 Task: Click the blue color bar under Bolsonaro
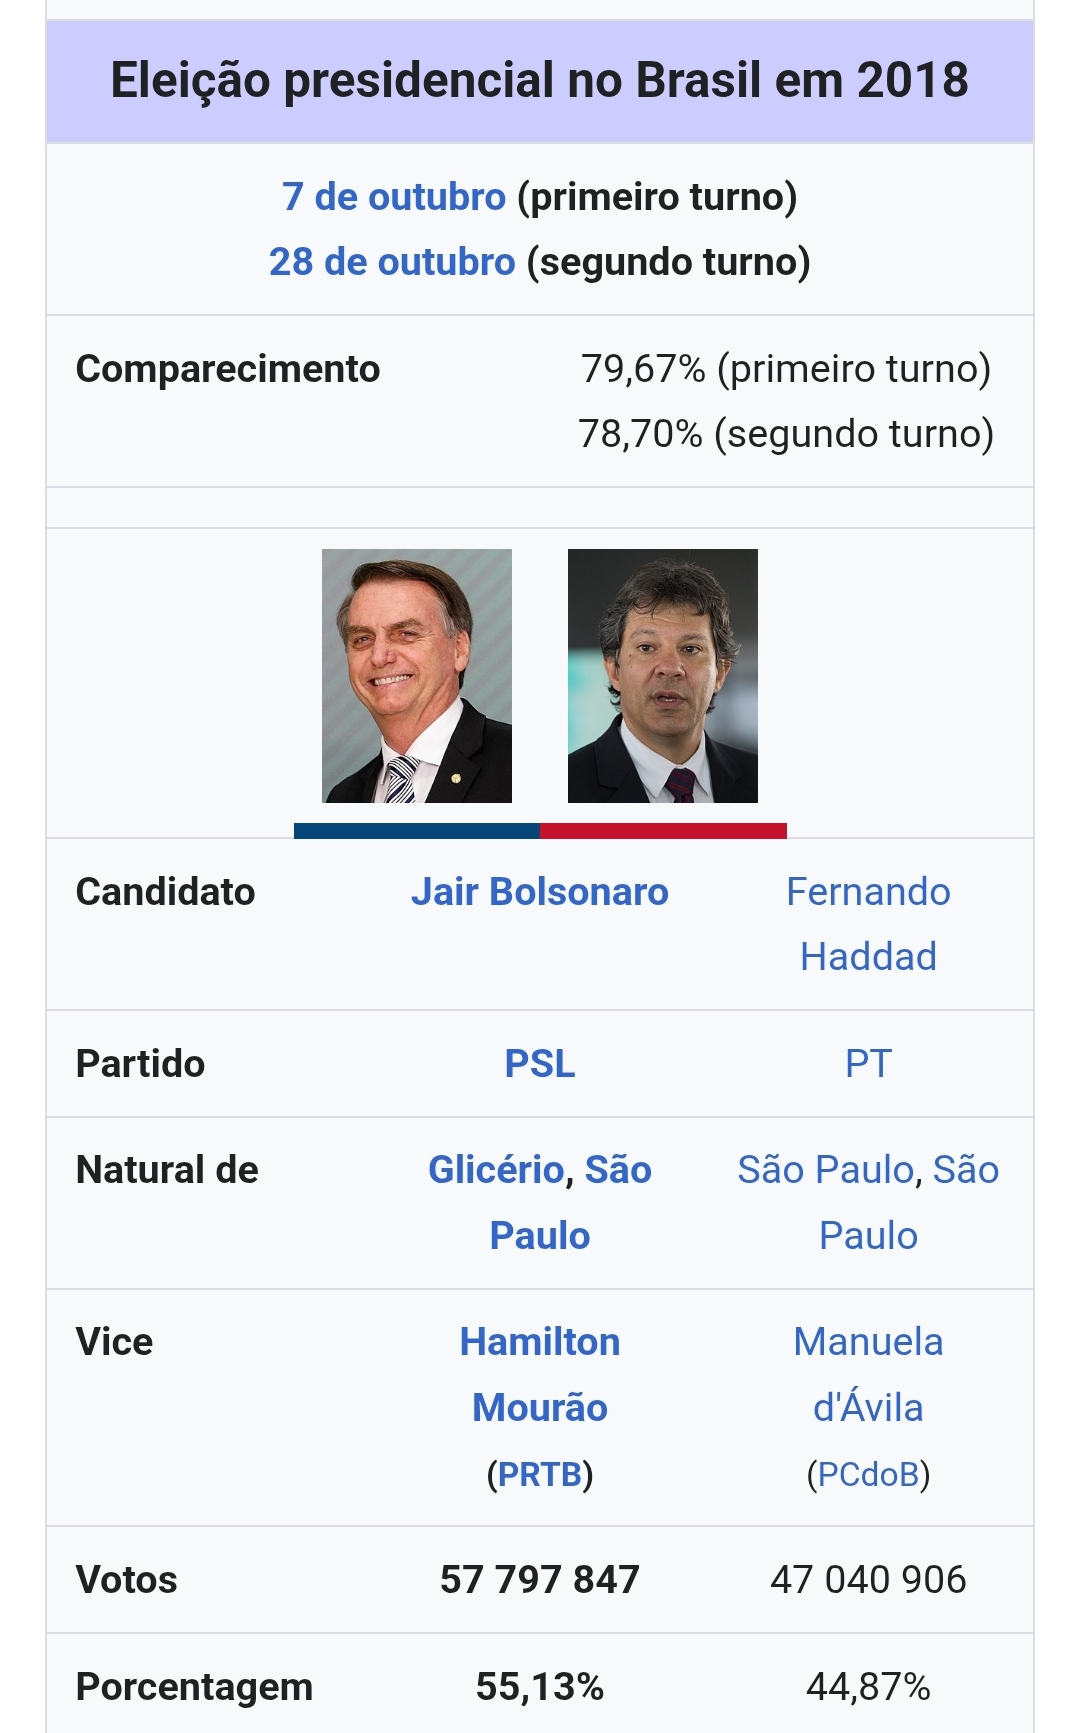coord(417,831)
